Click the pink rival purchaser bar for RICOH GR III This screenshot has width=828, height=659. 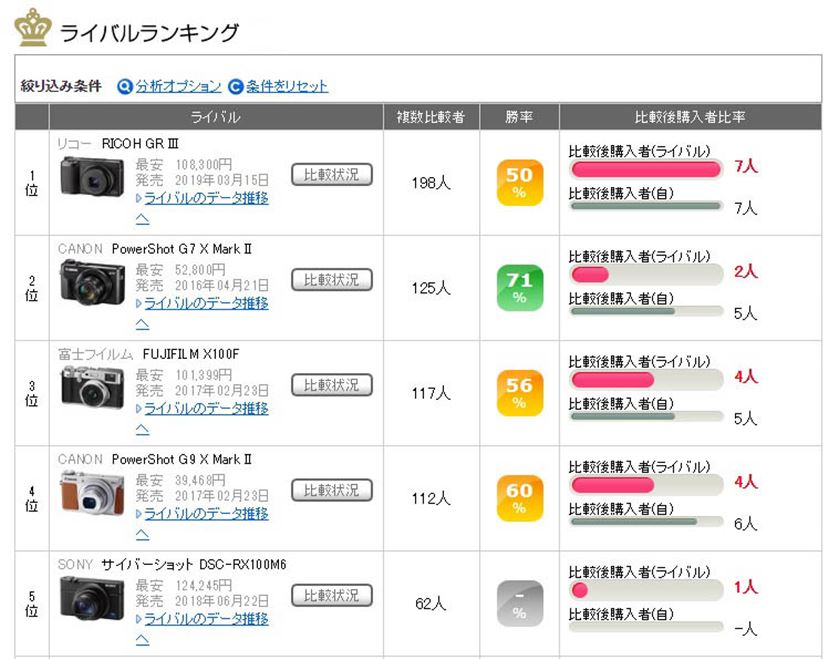point(644,168)
